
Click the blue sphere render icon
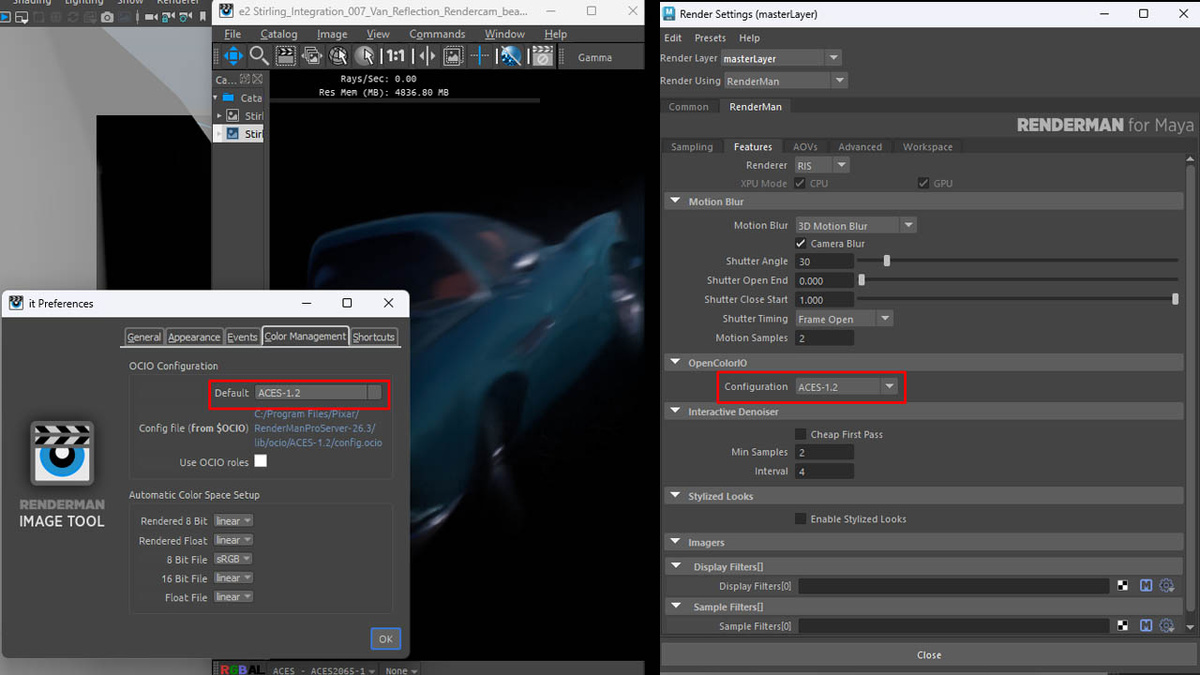point(511,57)
